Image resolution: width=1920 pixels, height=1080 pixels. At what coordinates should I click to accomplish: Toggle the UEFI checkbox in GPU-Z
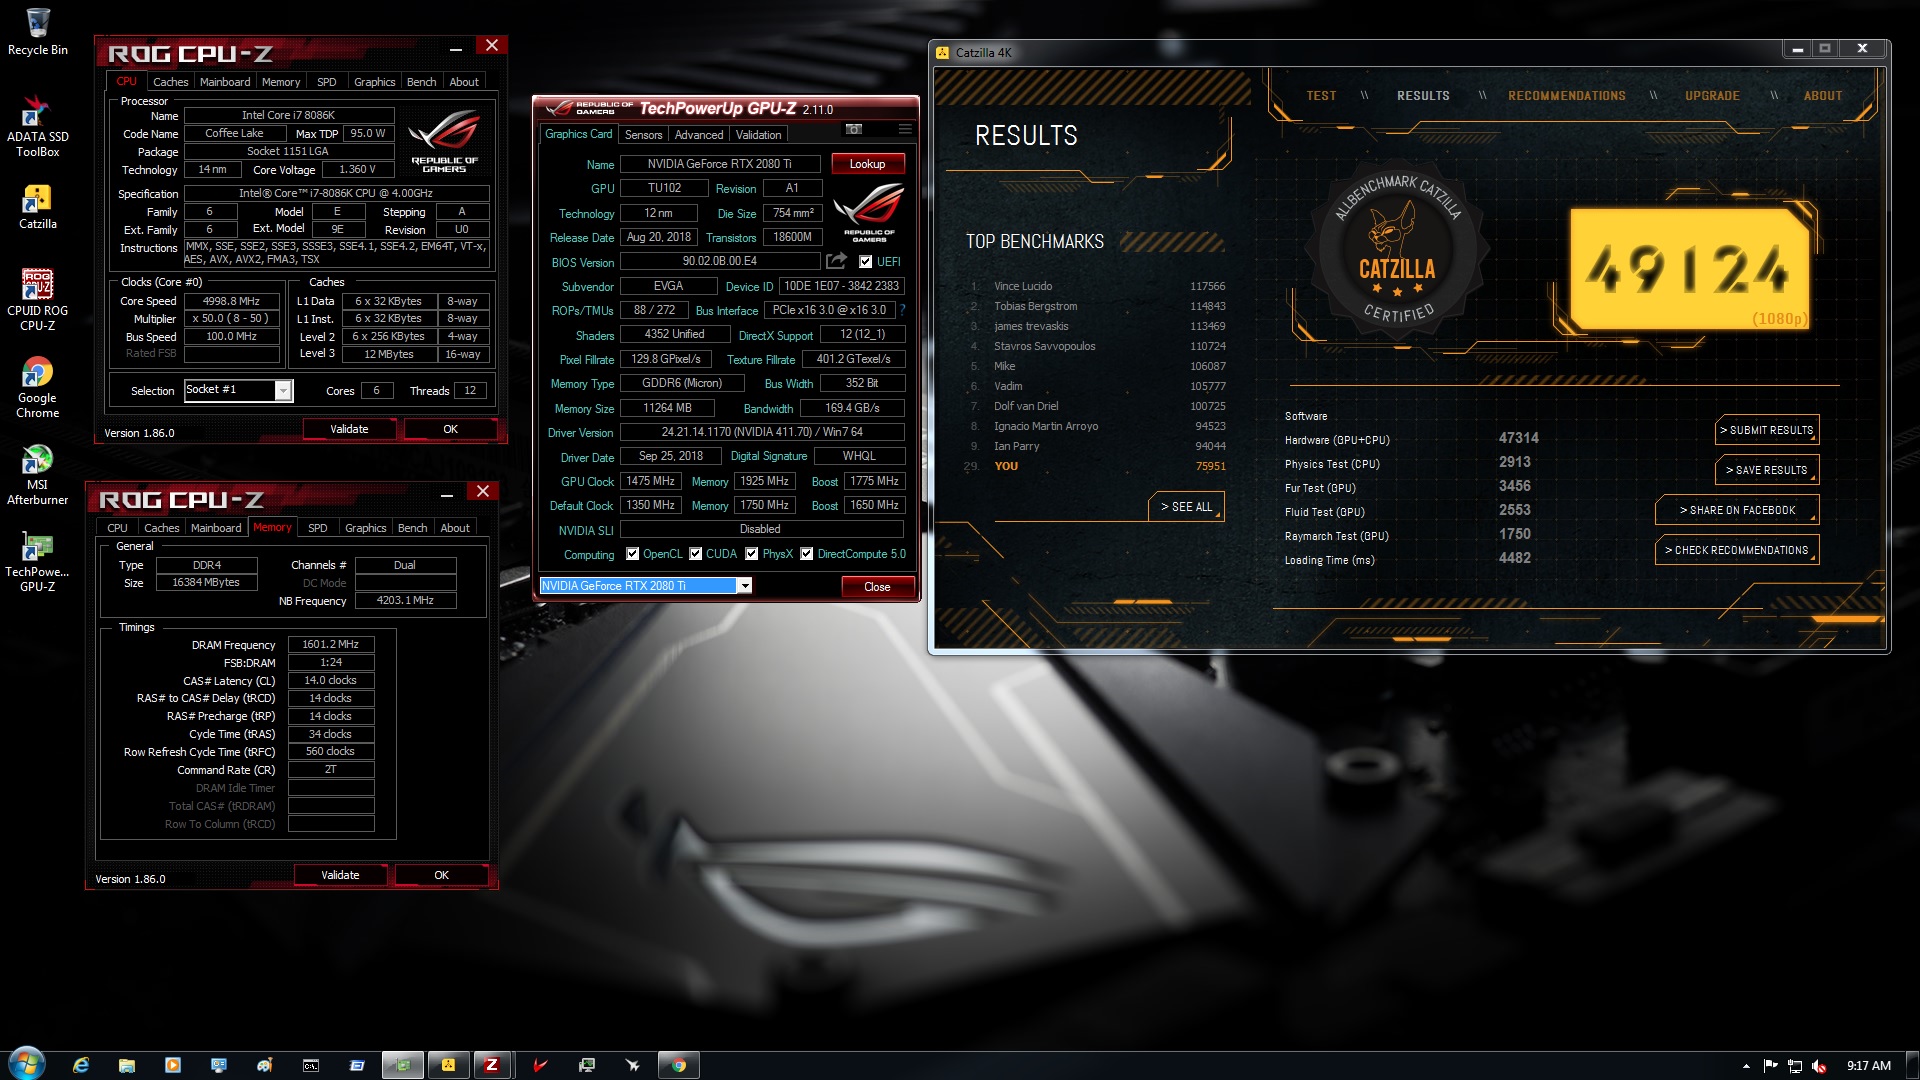point(866,262)
